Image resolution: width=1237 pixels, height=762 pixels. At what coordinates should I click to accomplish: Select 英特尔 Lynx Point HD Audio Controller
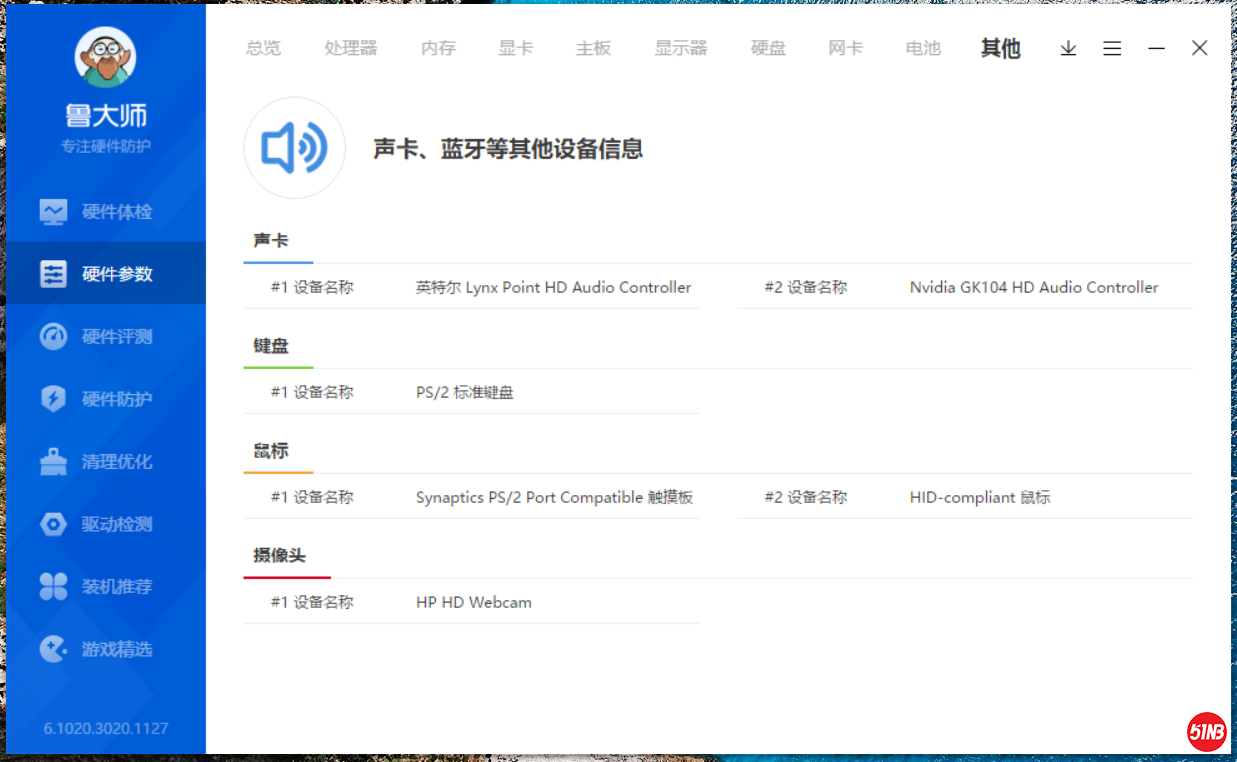tap(553, 287)
